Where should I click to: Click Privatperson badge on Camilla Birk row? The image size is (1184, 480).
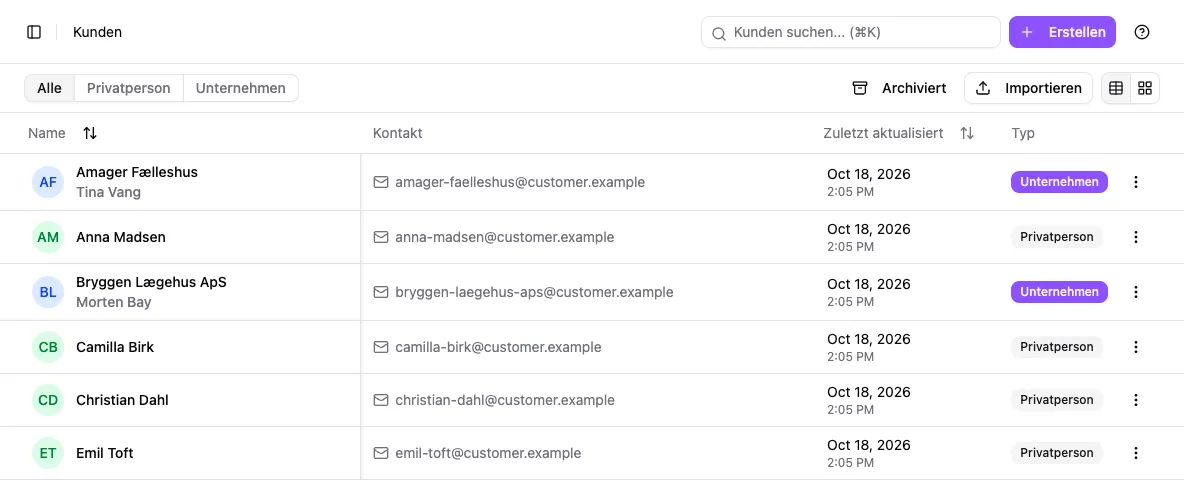point(1056,347)
